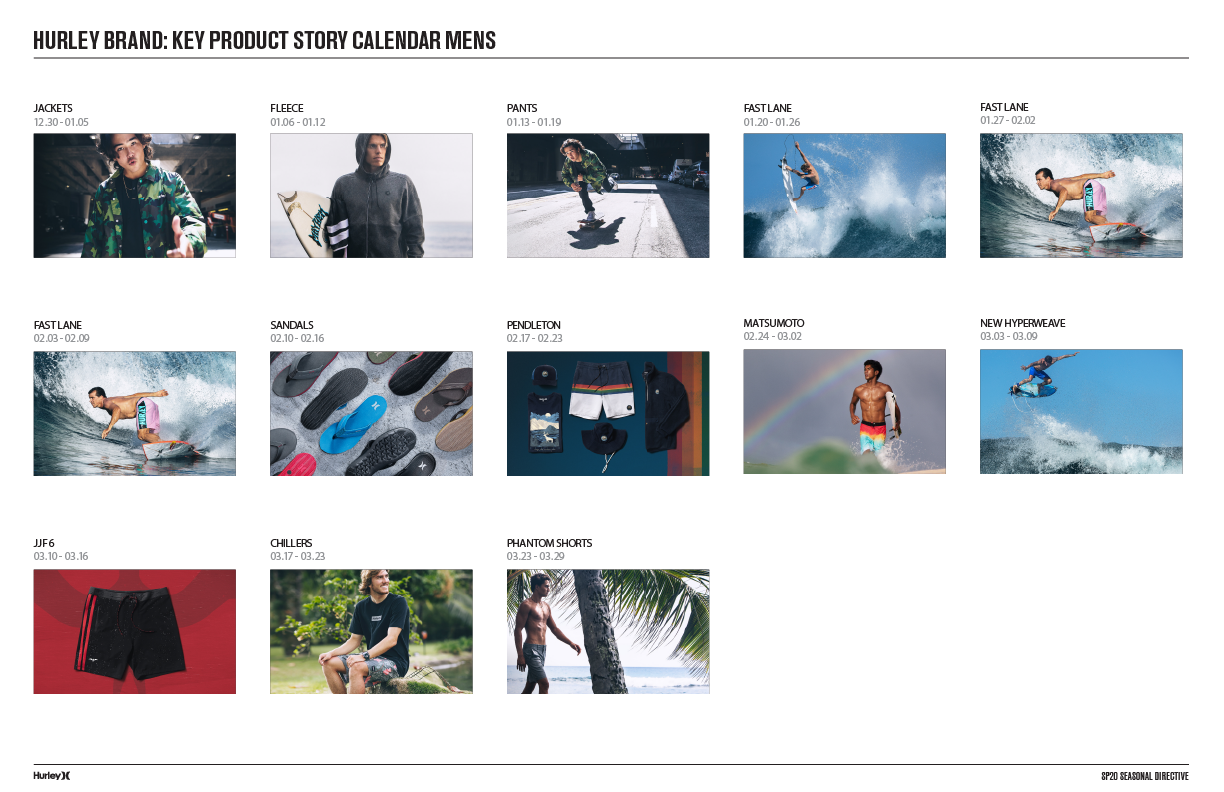The height and width of the screenshot is (792, 1224).
Task: Click the date range '12.30 - 01.05'
Action: [61, 122]
